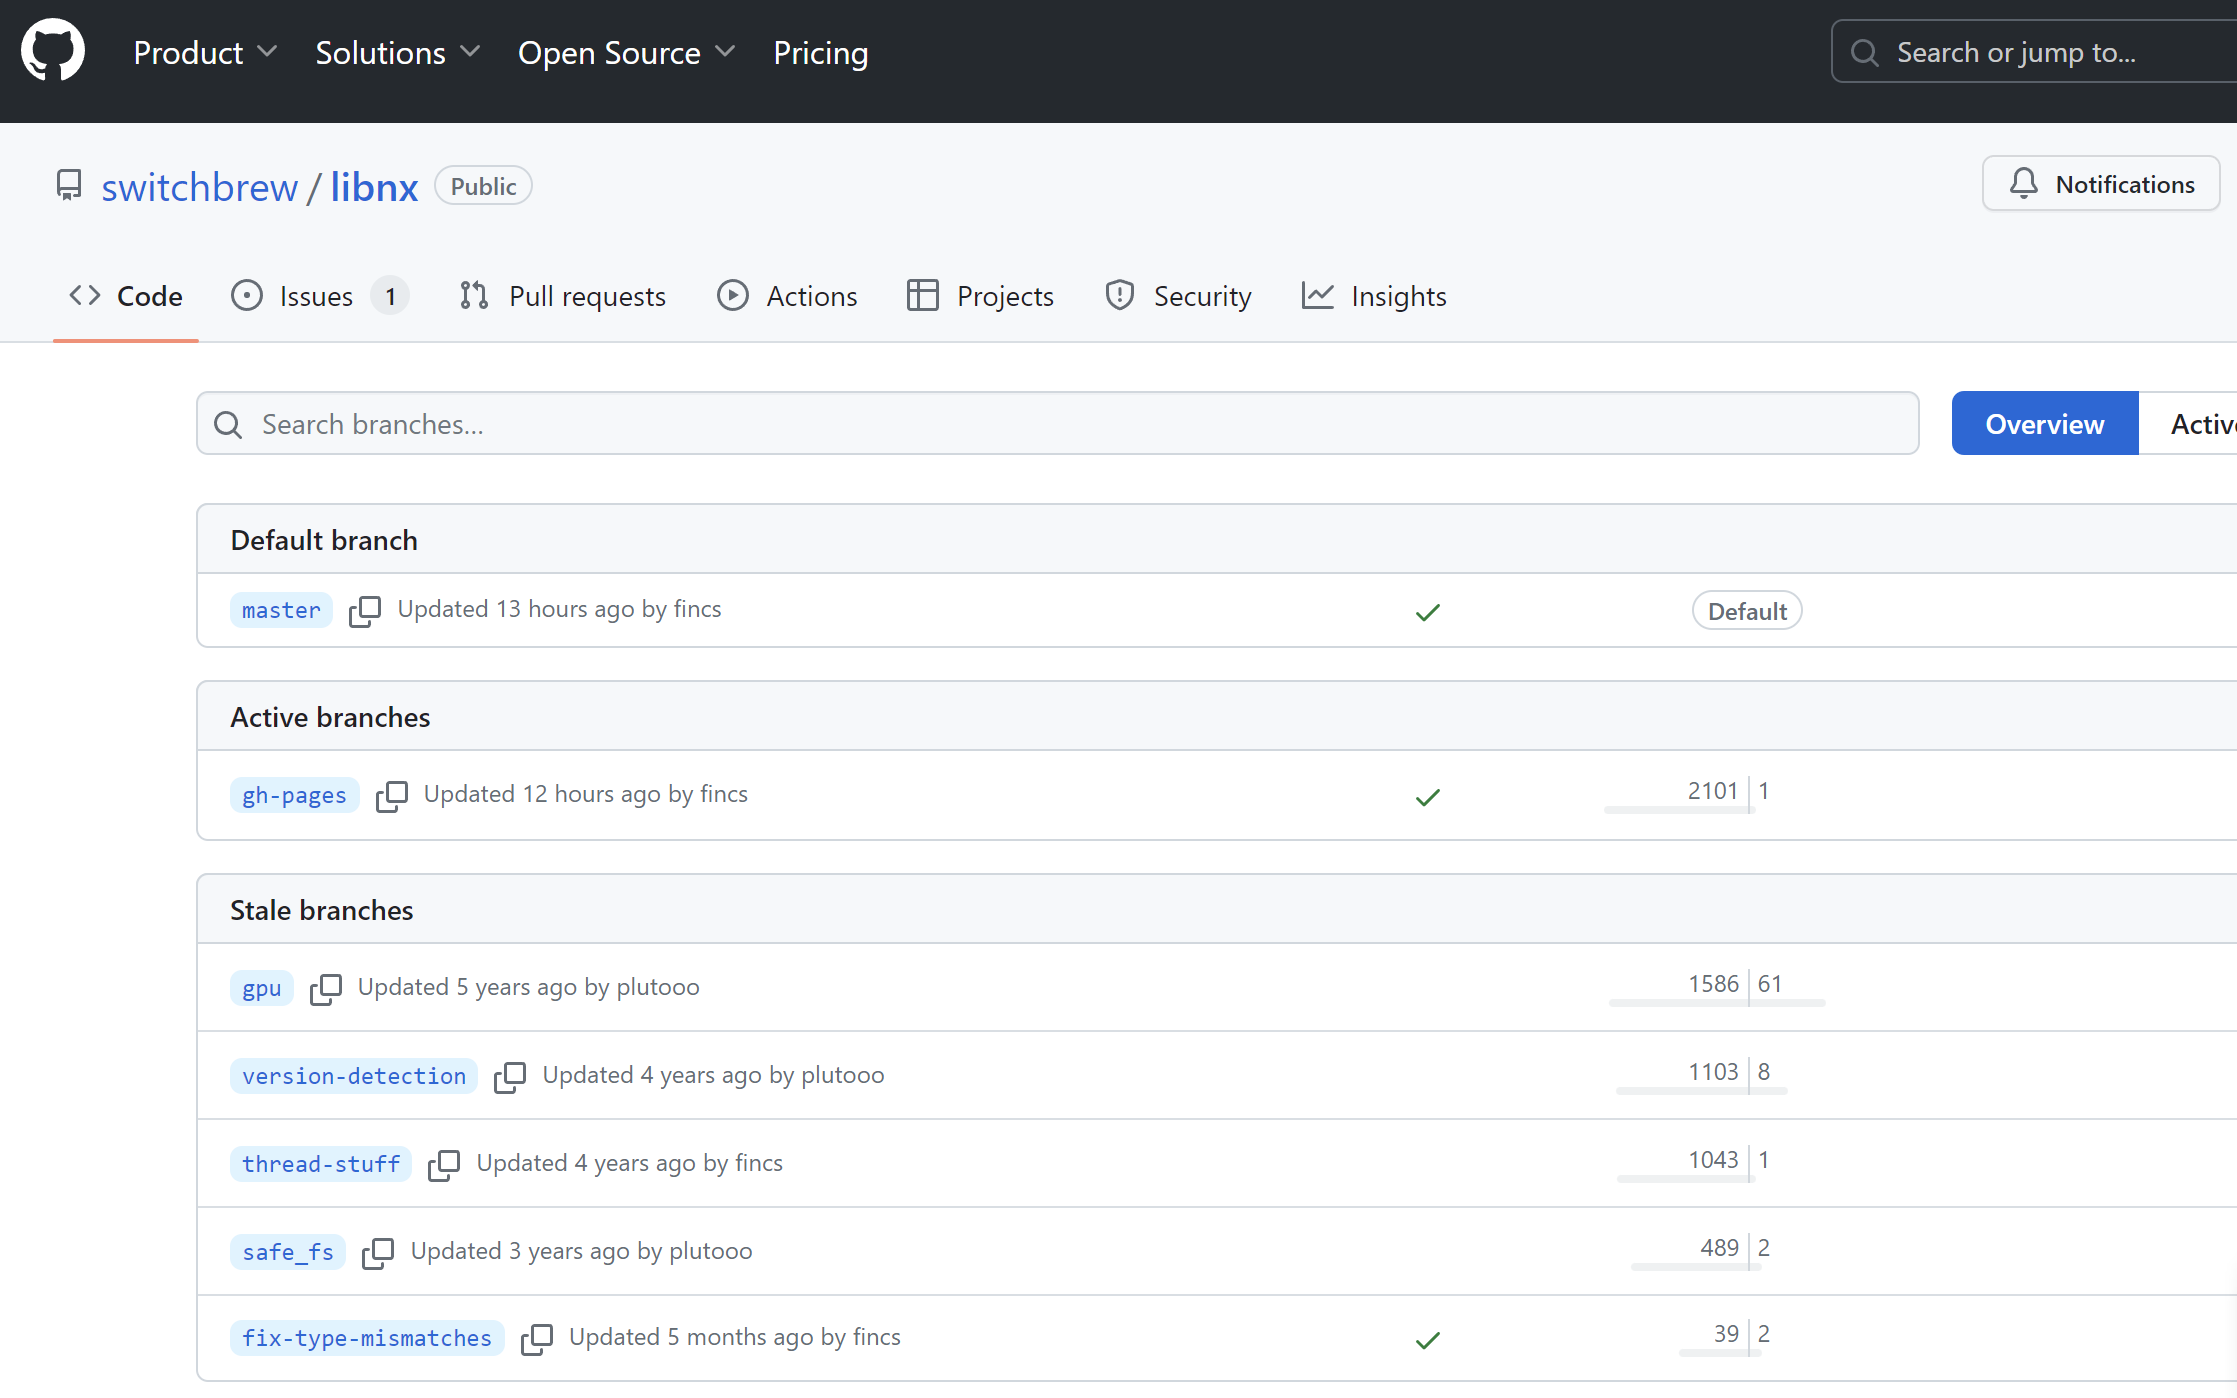Click 'Updated 13 hours ago by fincs'
This screenshot has height=1398, width=2237.
click(559, 610)
